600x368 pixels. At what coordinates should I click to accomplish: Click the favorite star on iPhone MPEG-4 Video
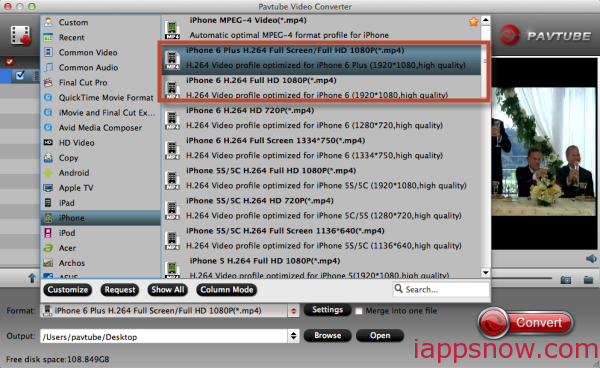click(x=474, y=22)
